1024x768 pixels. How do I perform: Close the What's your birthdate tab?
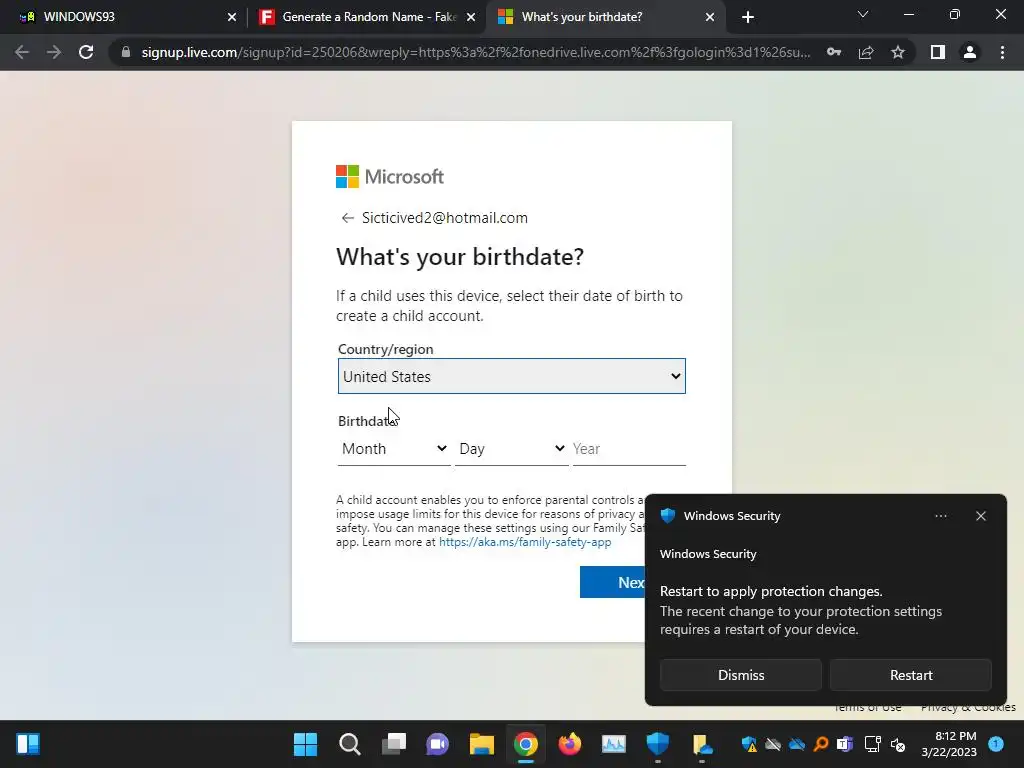click(x=710, y=17)
